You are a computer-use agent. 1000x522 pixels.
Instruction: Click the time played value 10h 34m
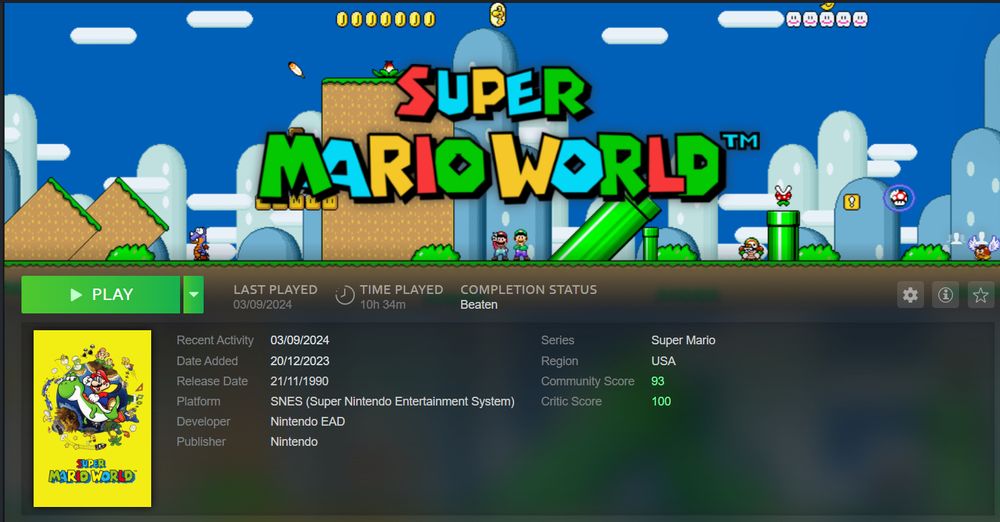383,305
